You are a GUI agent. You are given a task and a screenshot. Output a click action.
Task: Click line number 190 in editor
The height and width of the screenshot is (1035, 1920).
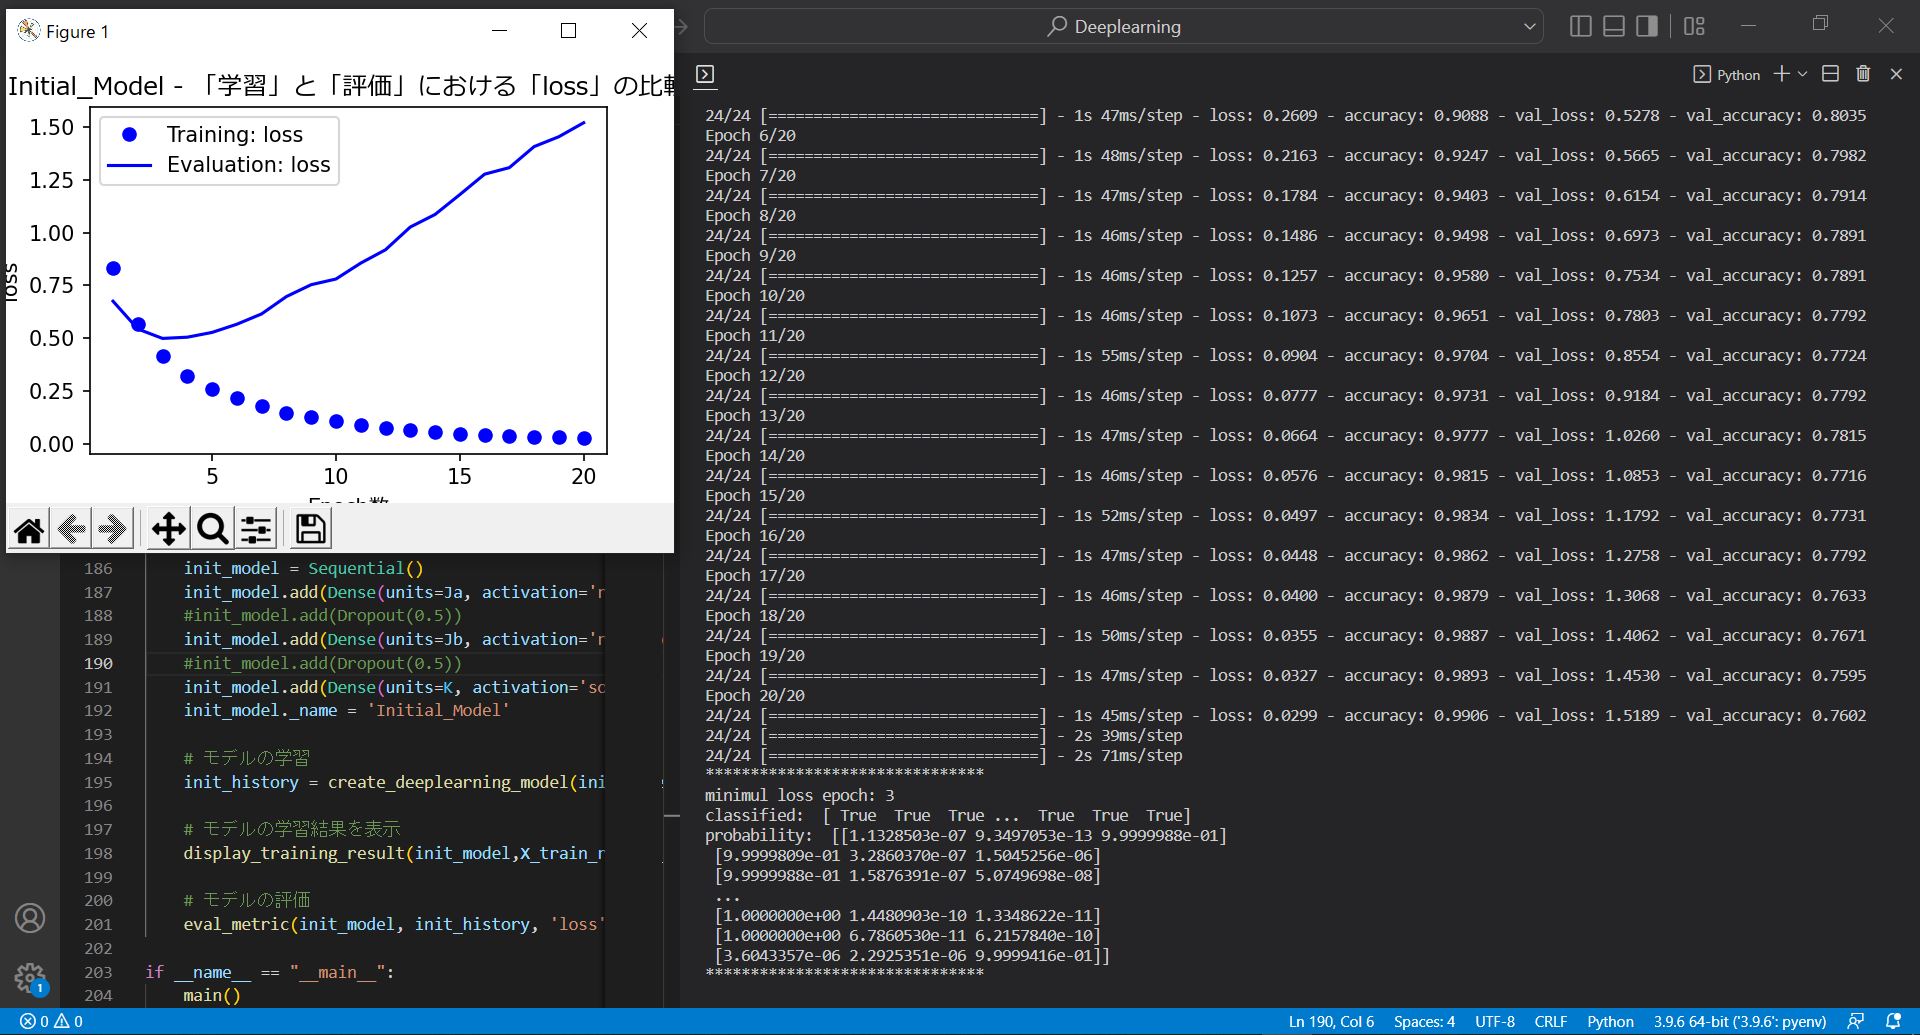98,663
